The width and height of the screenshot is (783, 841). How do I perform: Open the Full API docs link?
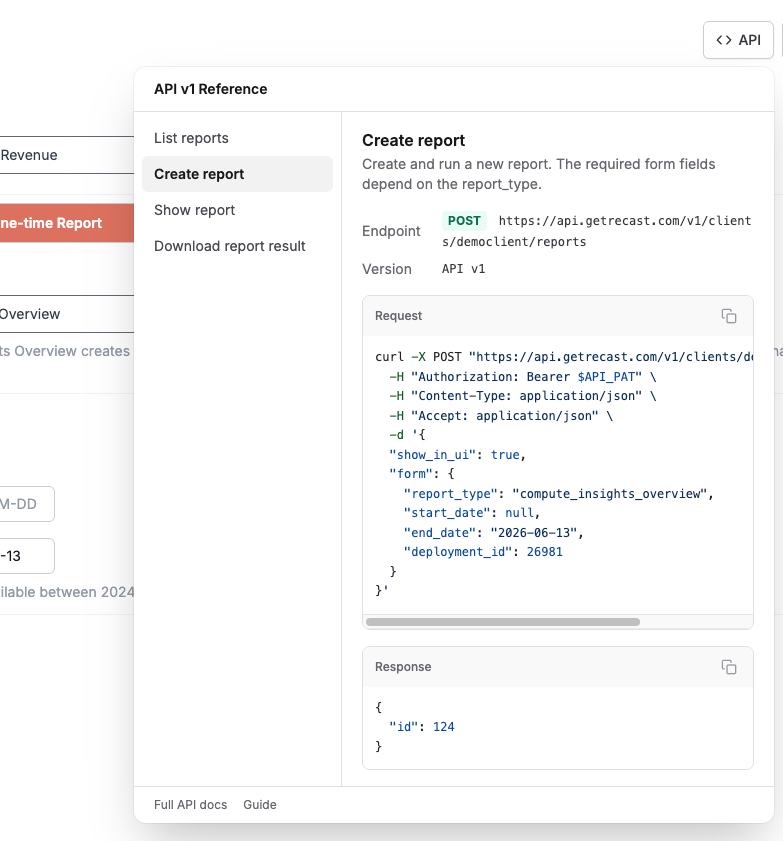pos(190,805)
